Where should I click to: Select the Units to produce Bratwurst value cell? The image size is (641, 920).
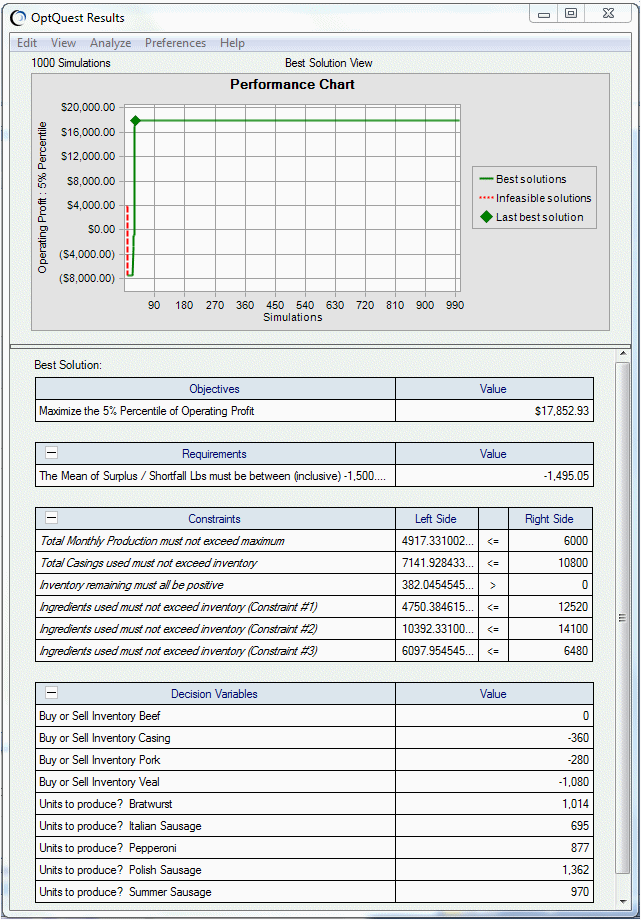(494, 804)
